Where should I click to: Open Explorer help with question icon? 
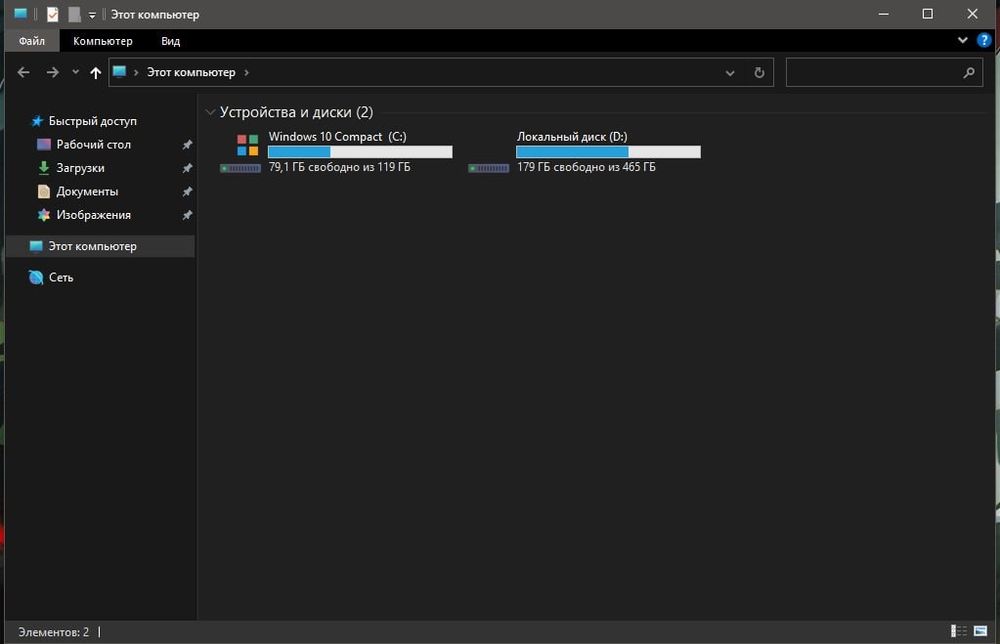tap(984, 40)
